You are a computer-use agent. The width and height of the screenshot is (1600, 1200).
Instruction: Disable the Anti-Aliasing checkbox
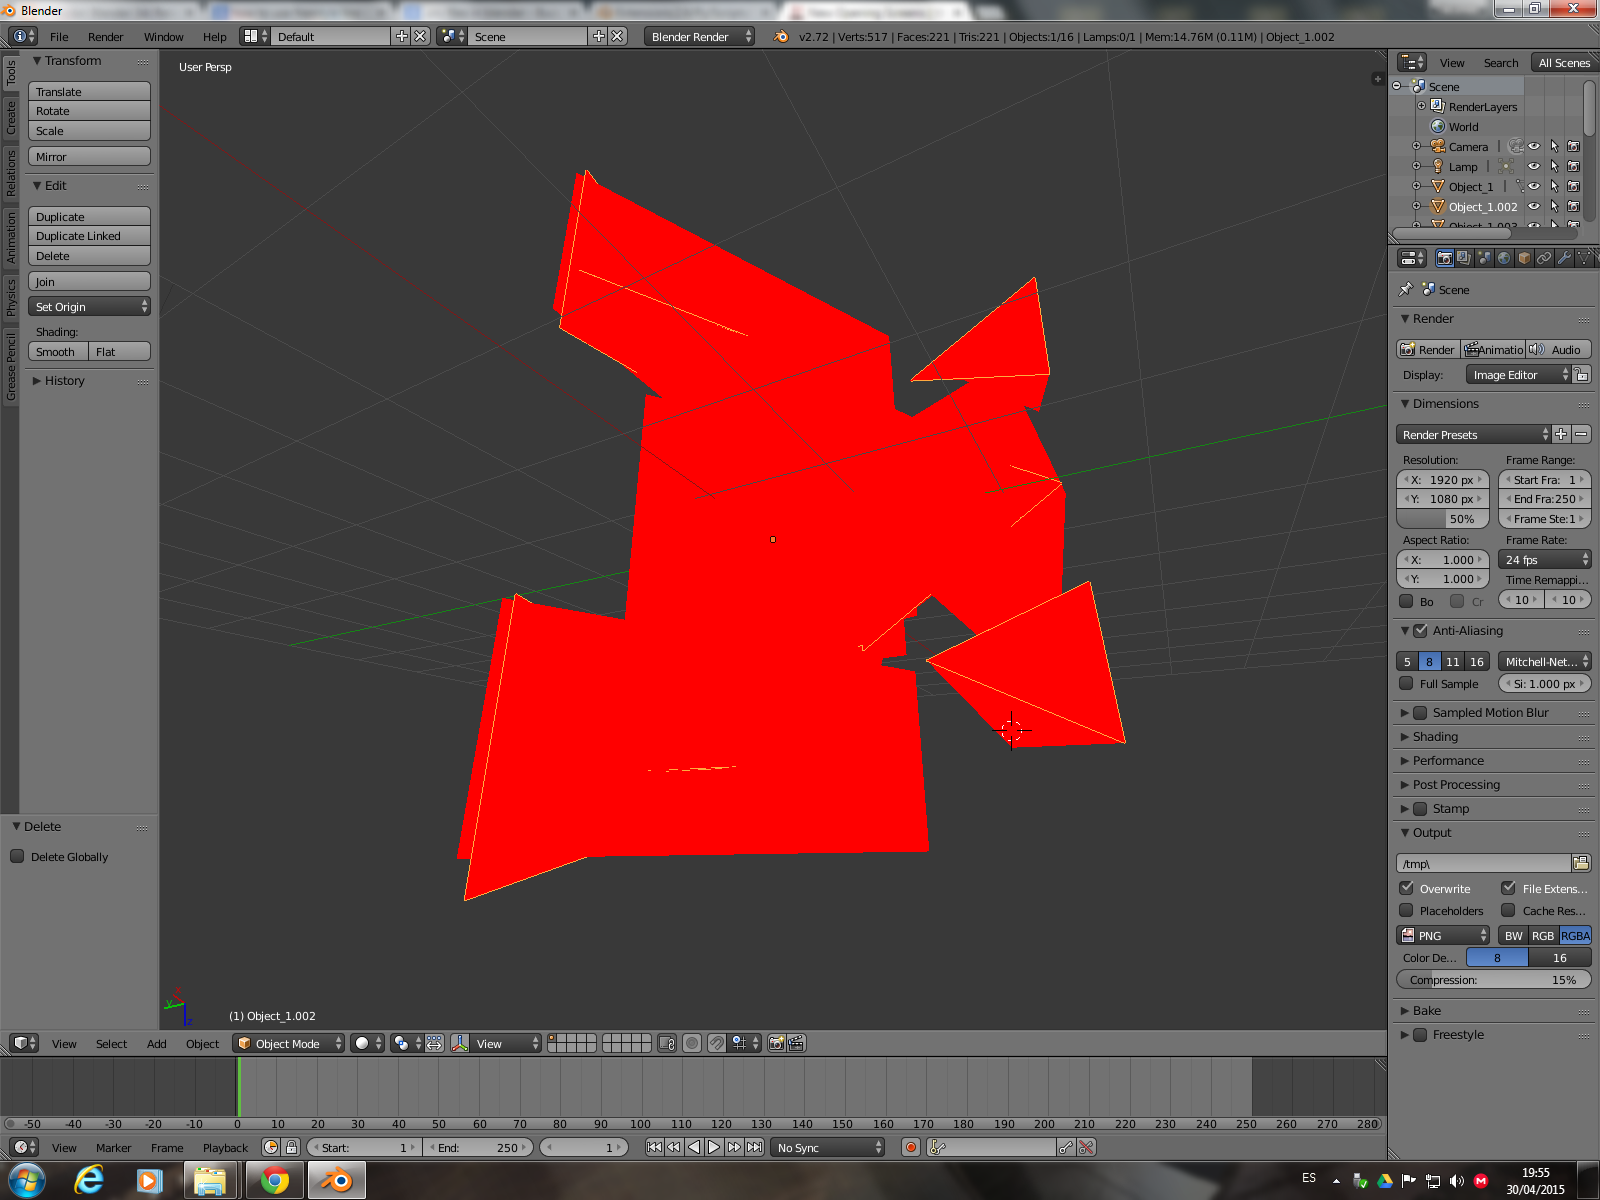[1420, 630]
